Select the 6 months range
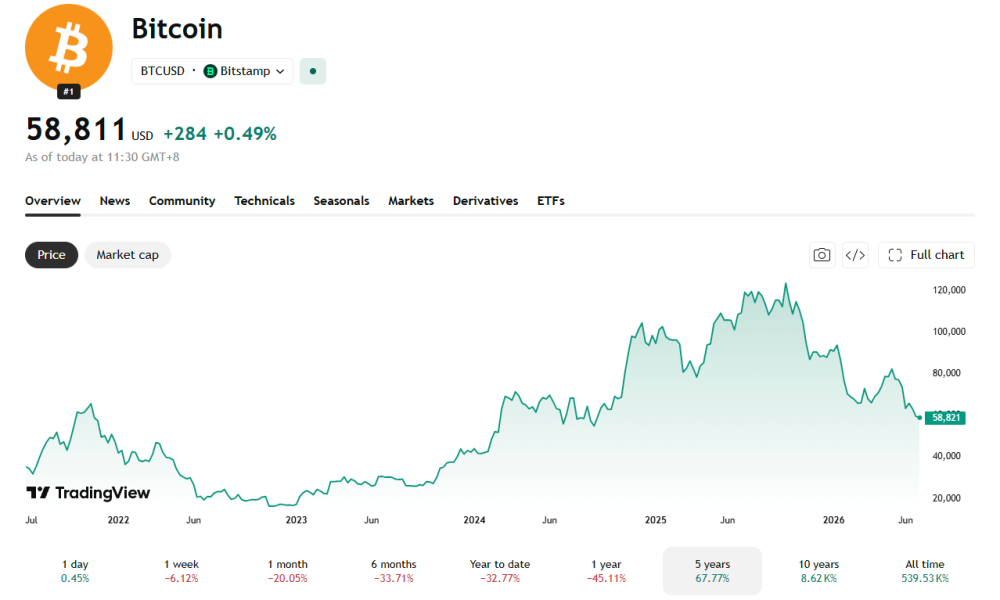1000x600 pixels. point(393,571)
